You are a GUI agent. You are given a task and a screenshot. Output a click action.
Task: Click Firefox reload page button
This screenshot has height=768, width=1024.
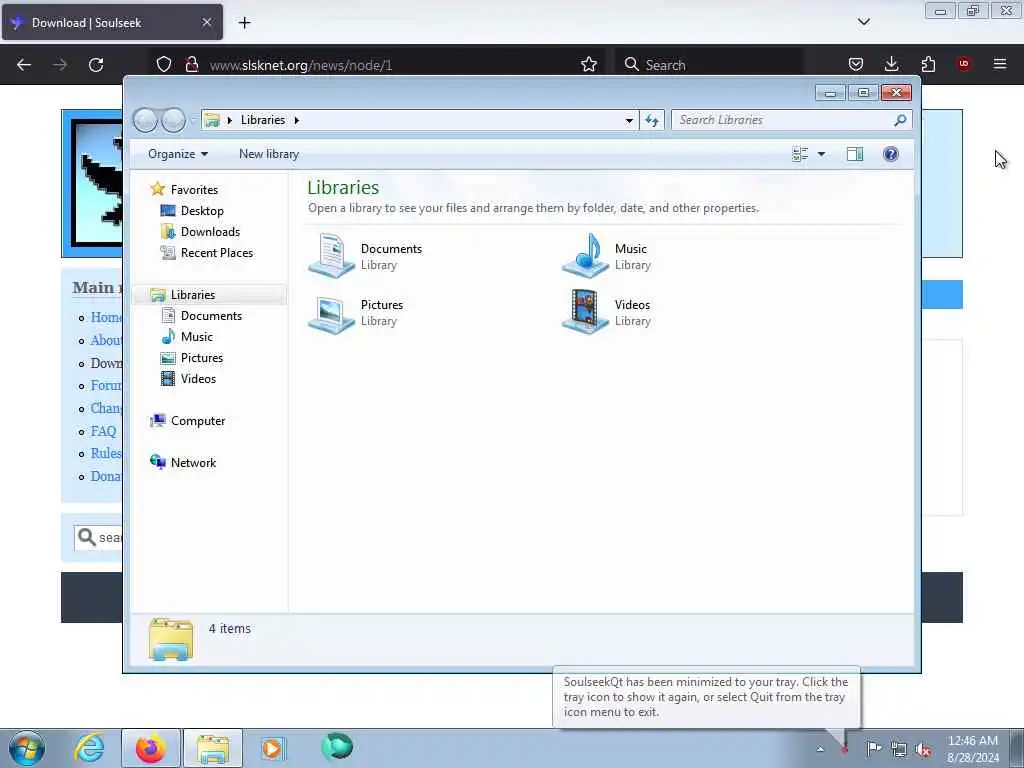pos(96,65)
